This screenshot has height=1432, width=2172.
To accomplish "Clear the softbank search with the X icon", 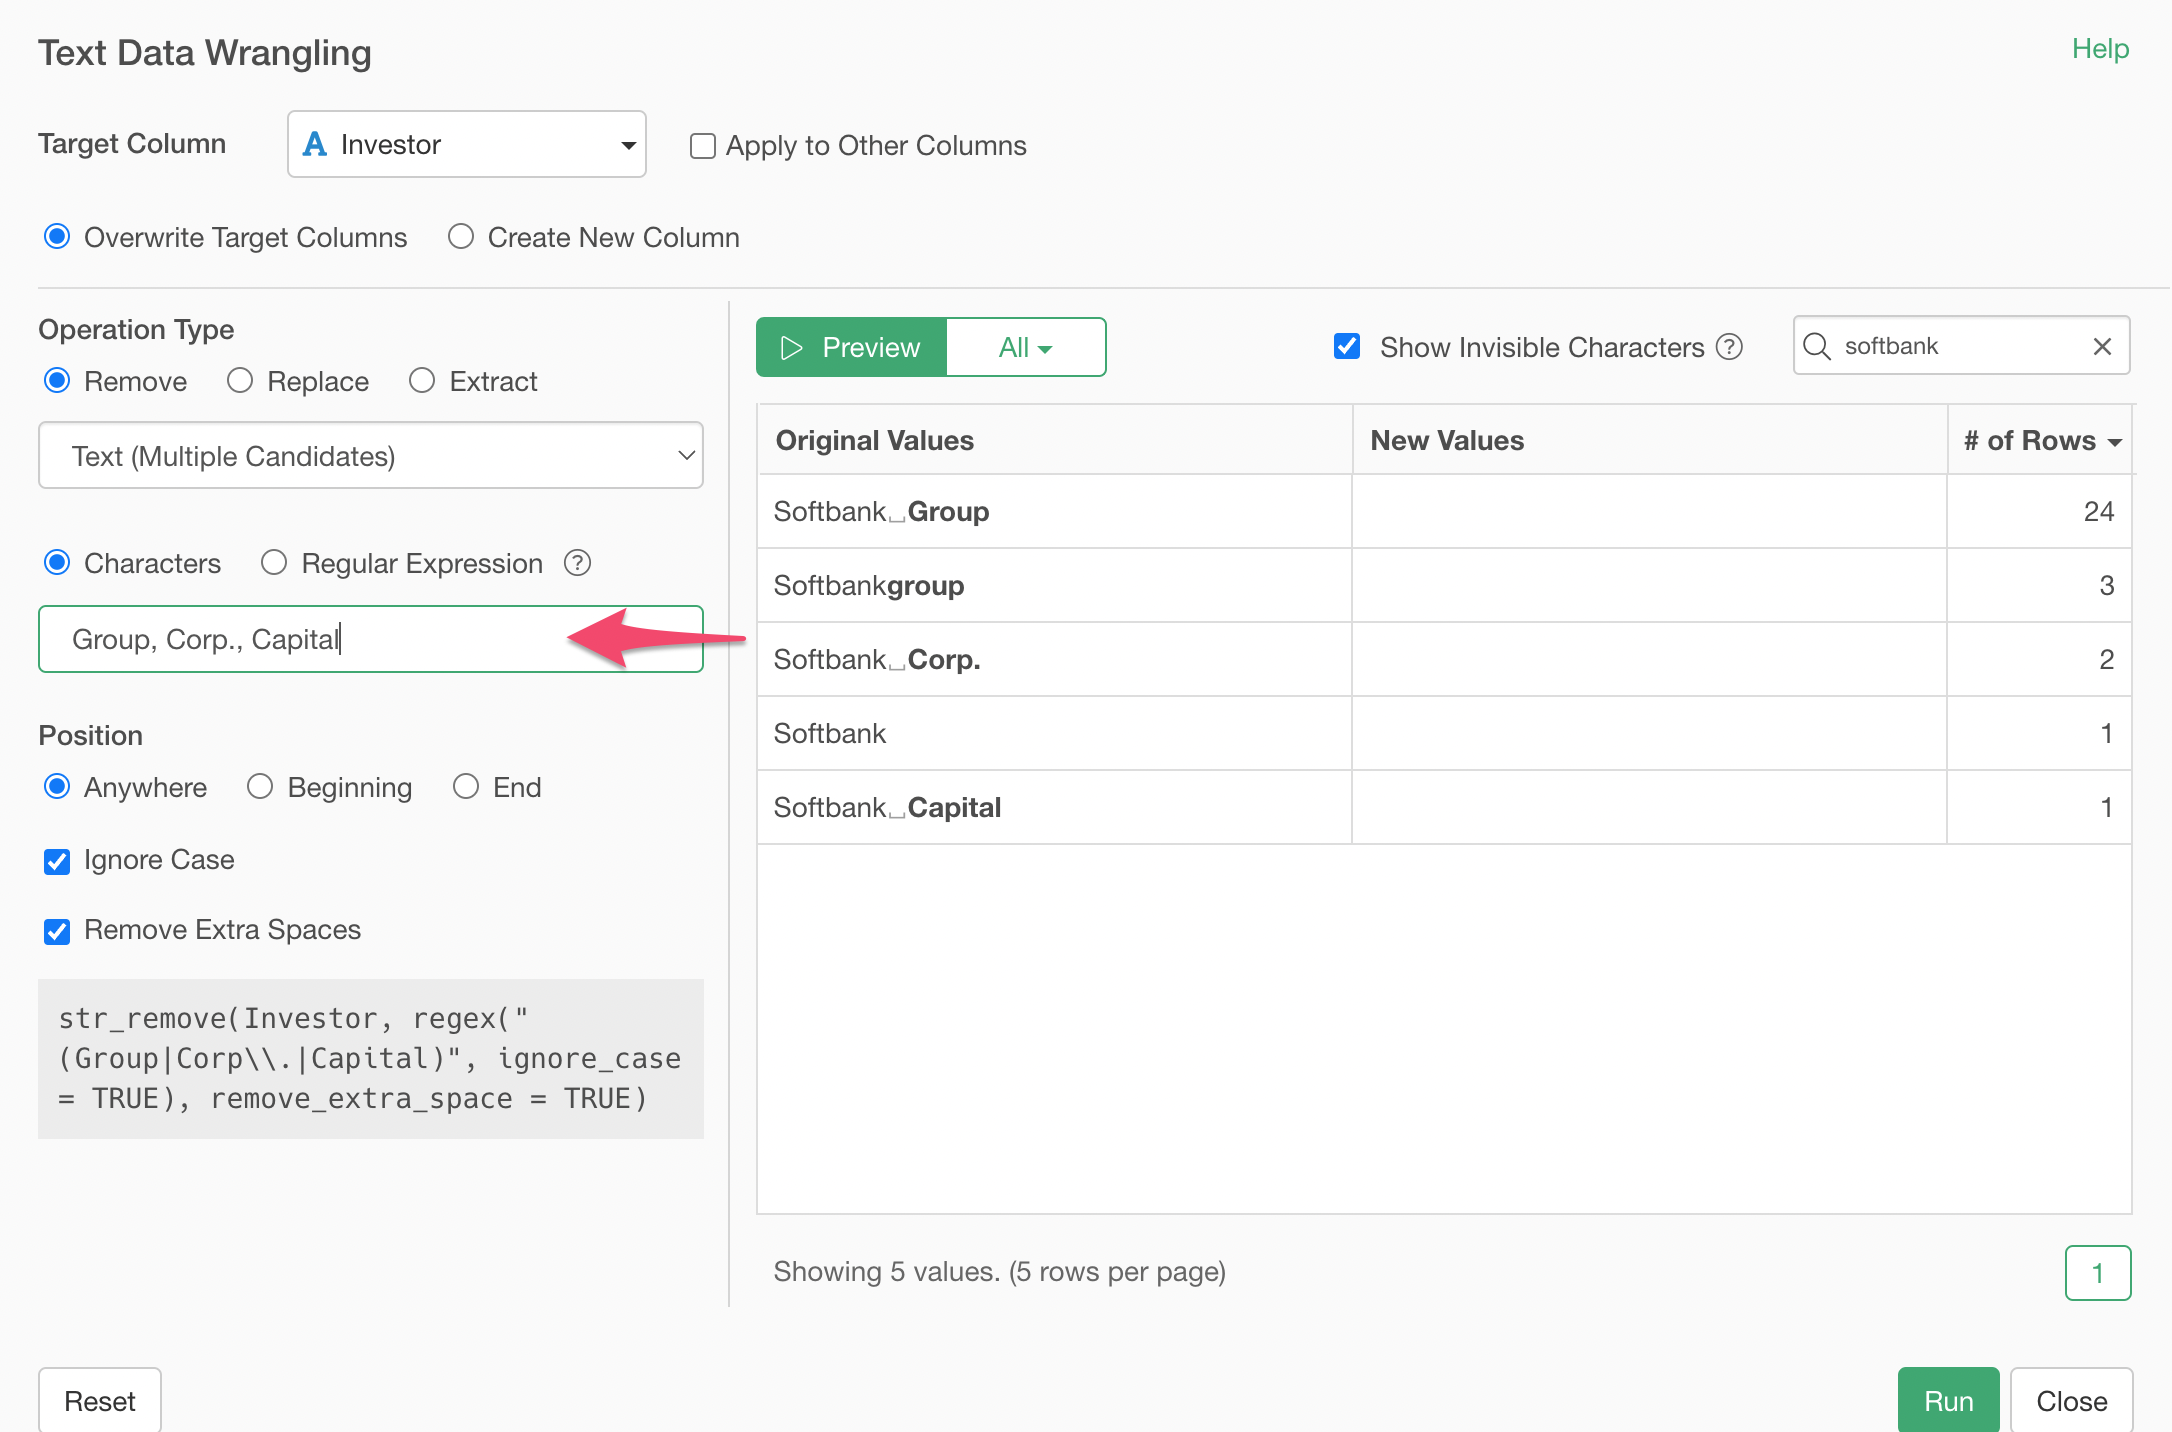I will 2102,346.
